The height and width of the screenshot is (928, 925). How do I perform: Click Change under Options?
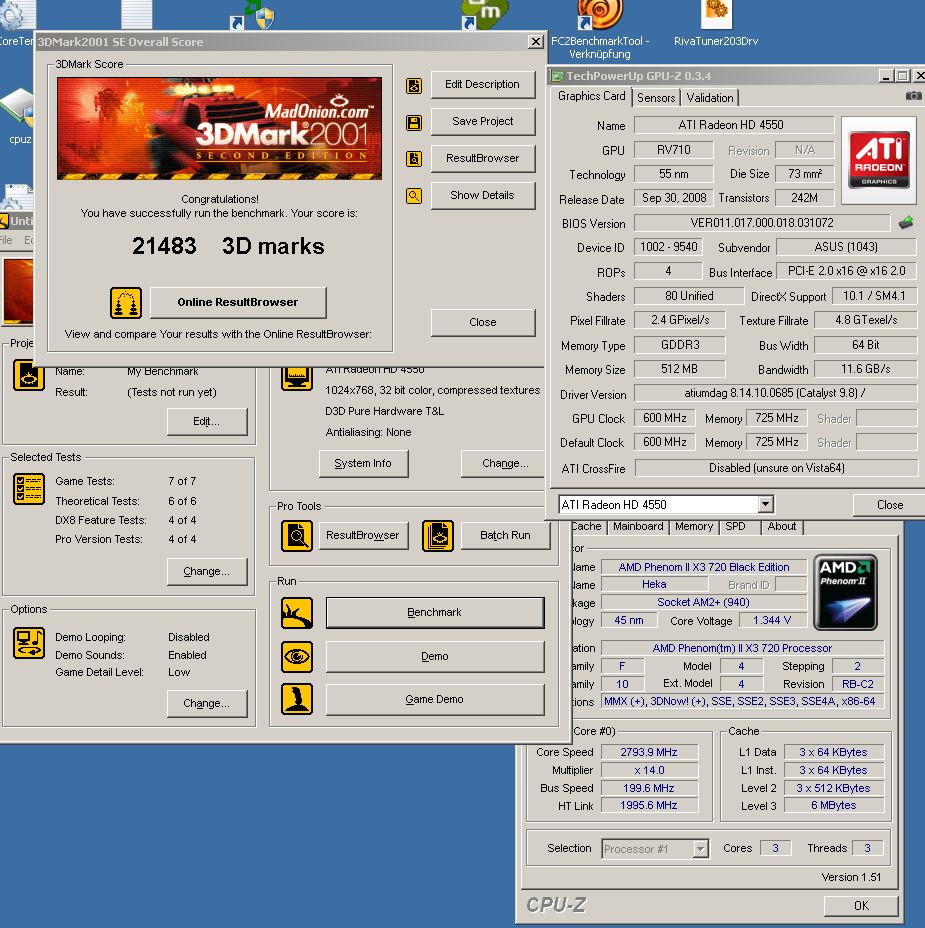207,704
